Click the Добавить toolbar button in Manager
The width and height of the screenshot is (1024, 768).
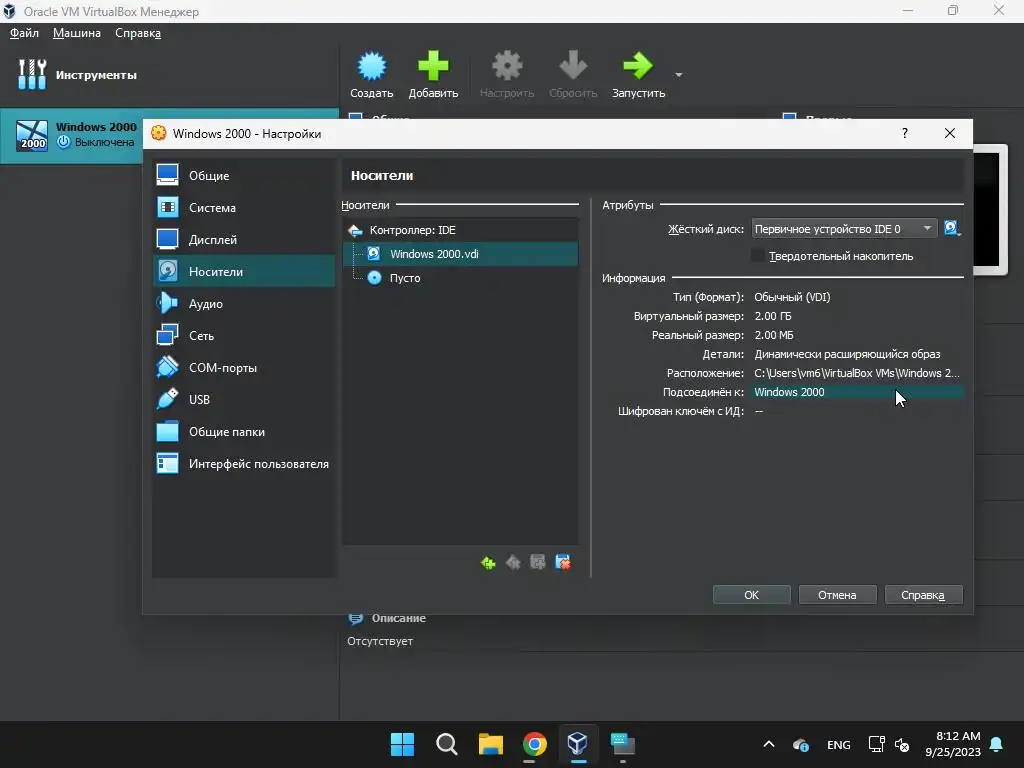click(x=434, y=74)
